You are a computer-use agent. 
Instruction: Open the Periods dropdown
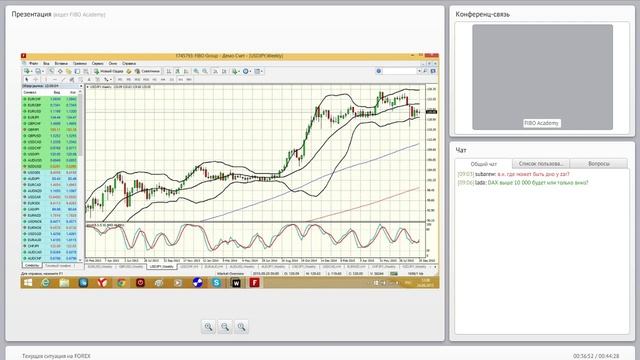pyautogui.click(x=247, y=71)
